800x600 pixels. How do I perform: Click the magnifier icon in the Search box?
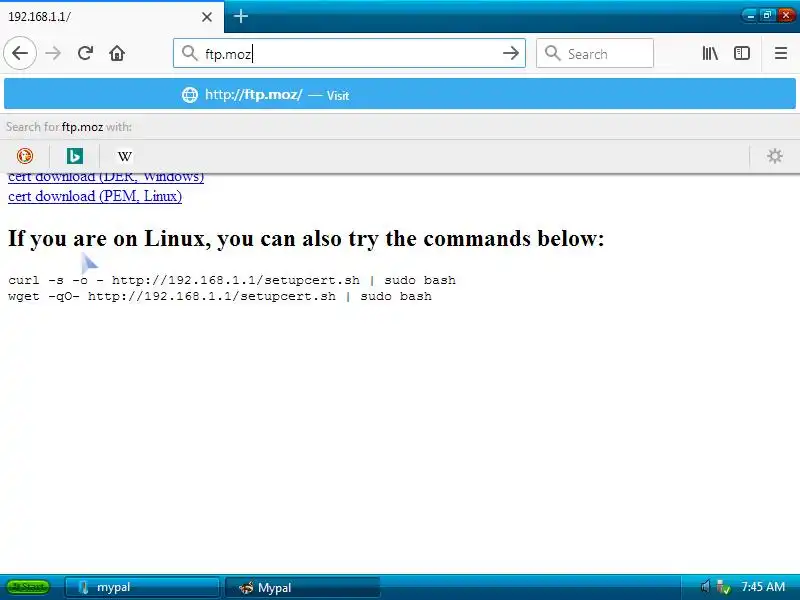coord(553,53)
